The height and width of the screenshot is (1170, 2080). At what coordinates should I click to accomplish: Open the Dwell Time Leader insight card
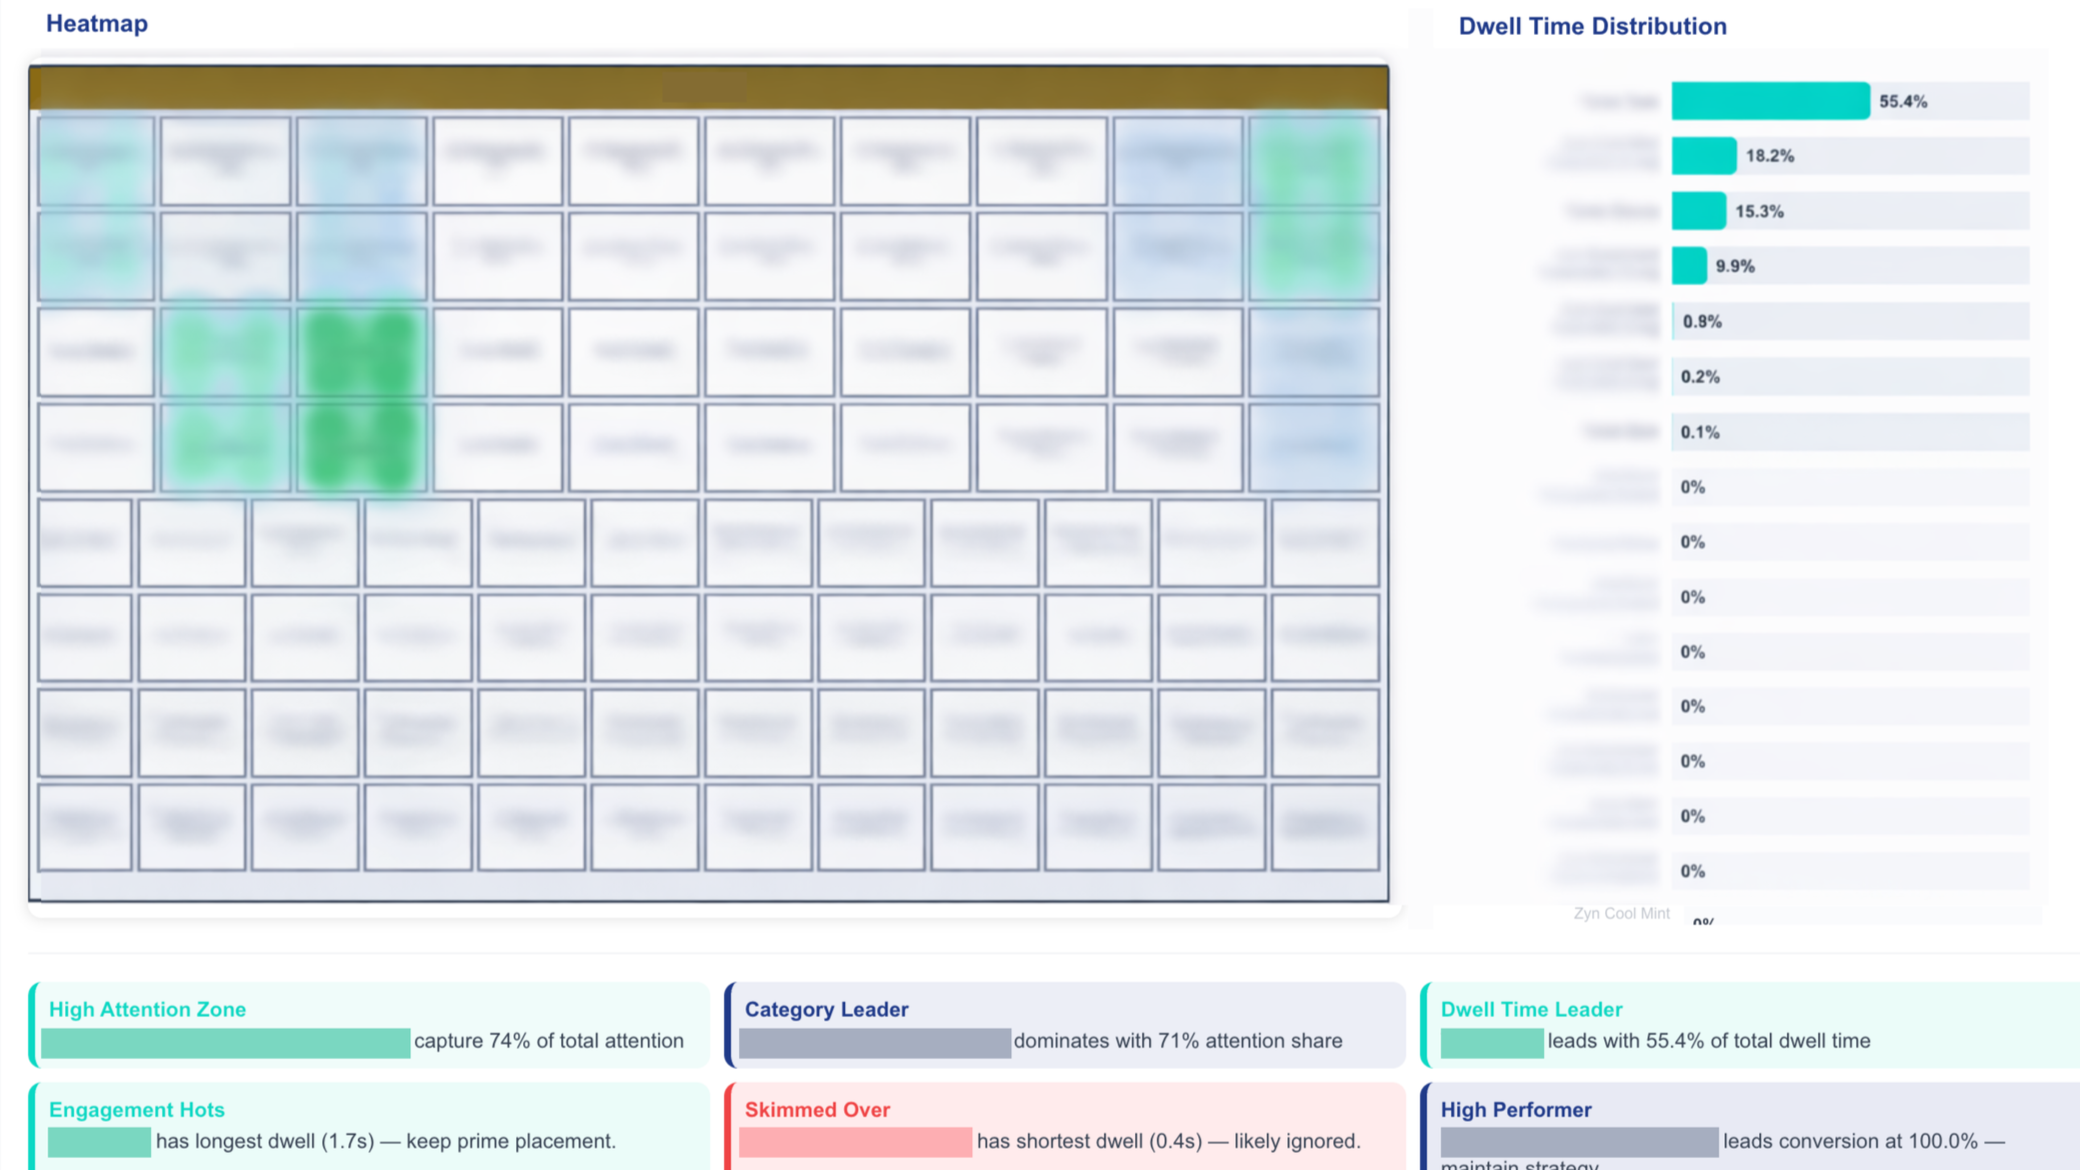[1750, 1025]
